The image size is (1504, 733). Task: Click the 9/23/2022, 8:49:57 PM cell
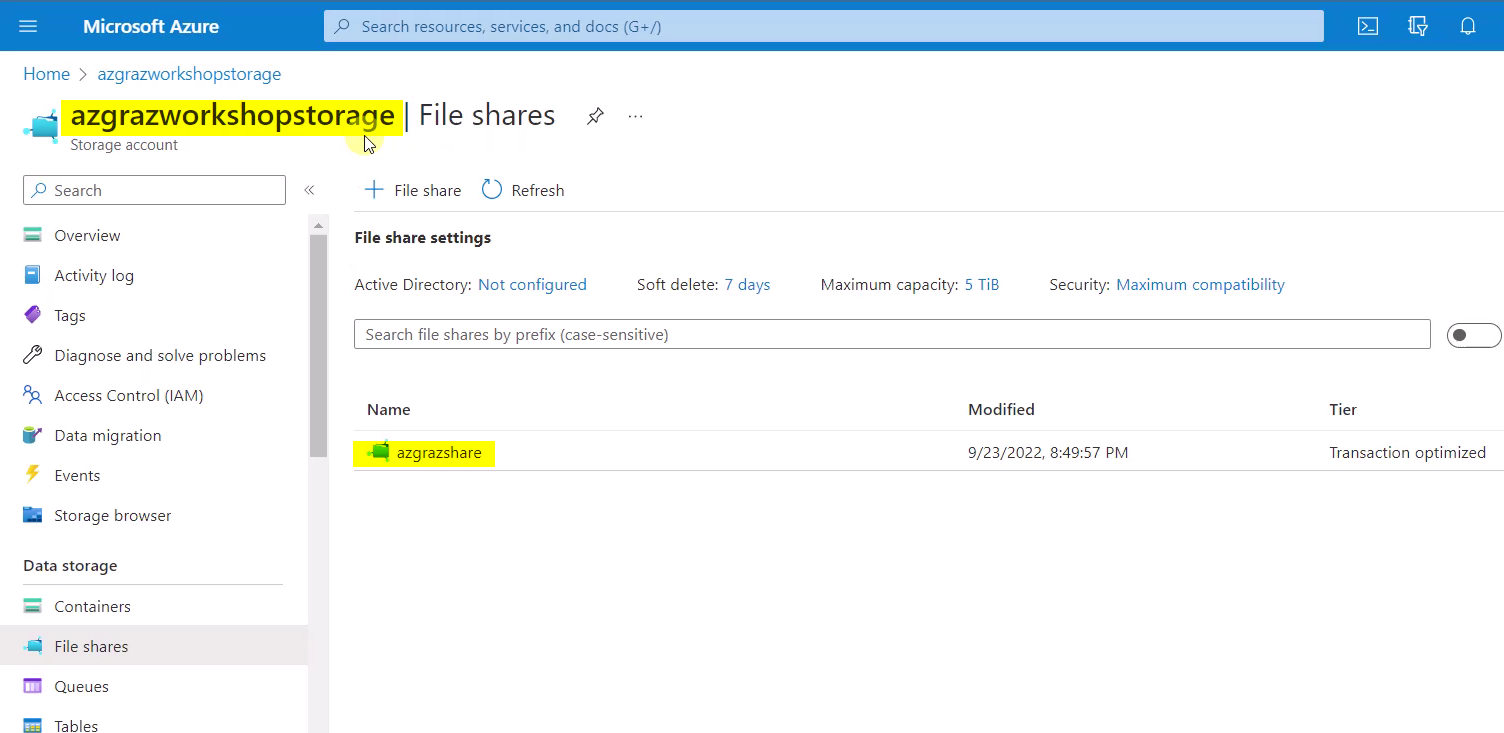(1048, 452)
